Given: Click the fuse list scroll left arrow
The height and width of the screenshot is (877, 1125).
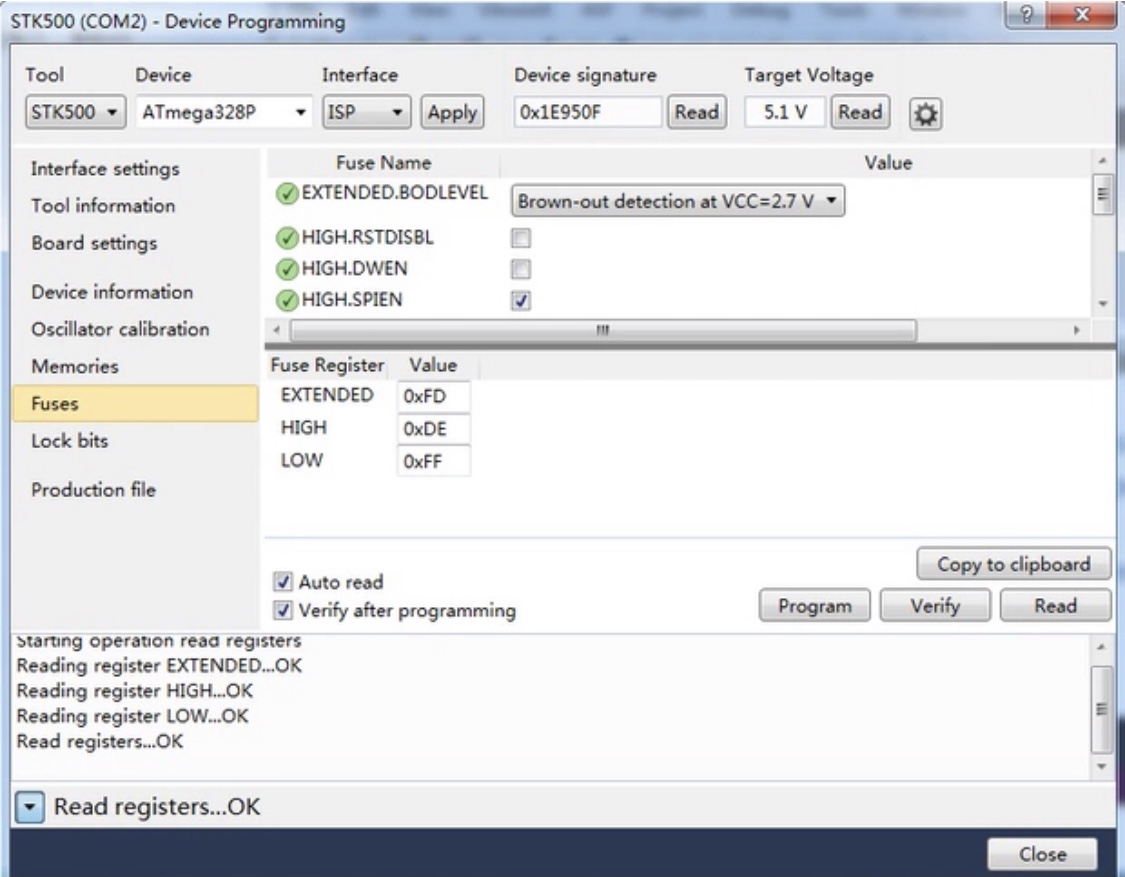Looking at the screenshot, I should point(277,330).
